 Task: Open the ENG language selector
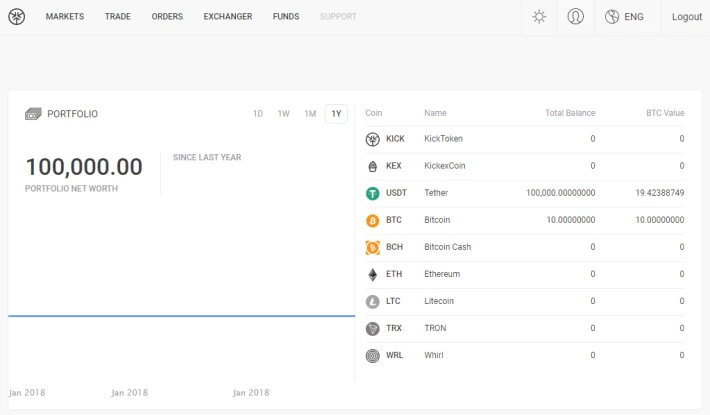coord(625,17)
